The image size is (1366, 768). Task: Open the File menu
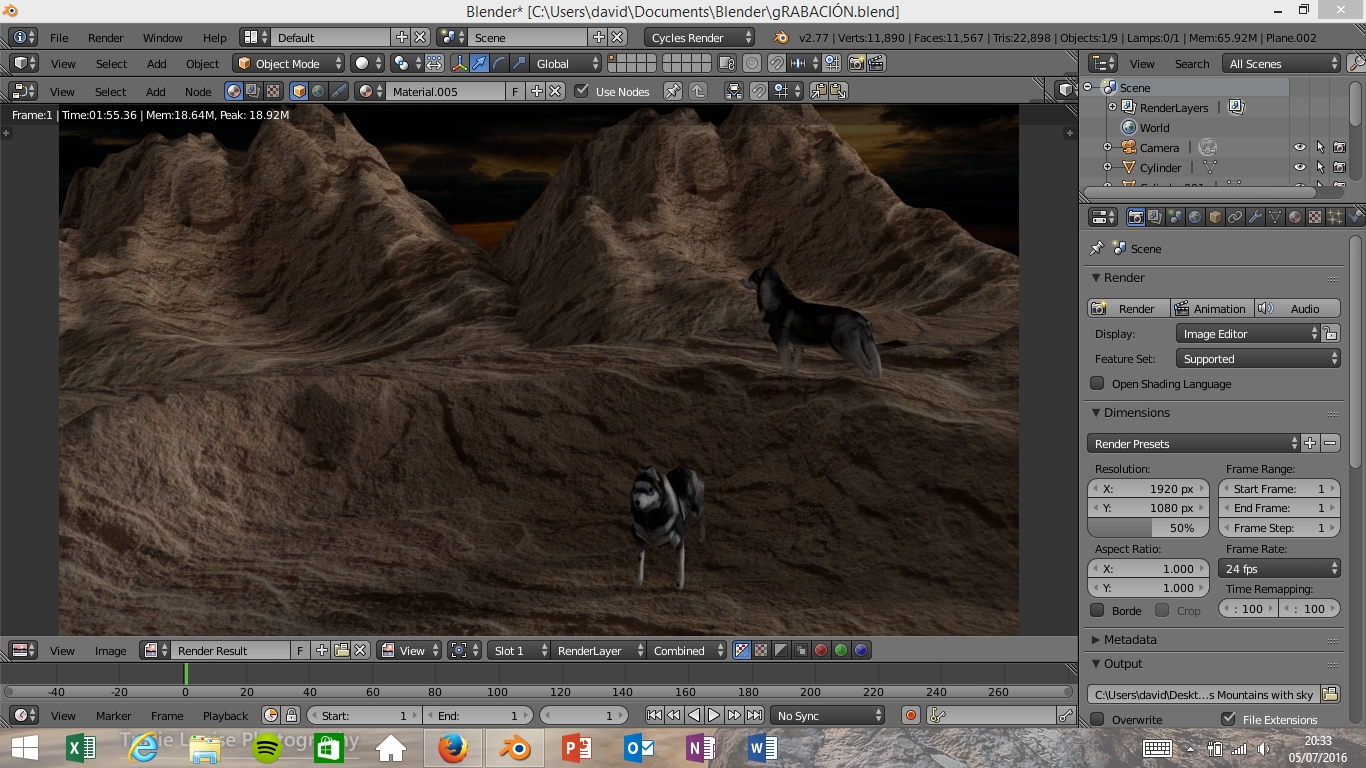point(59,38)
